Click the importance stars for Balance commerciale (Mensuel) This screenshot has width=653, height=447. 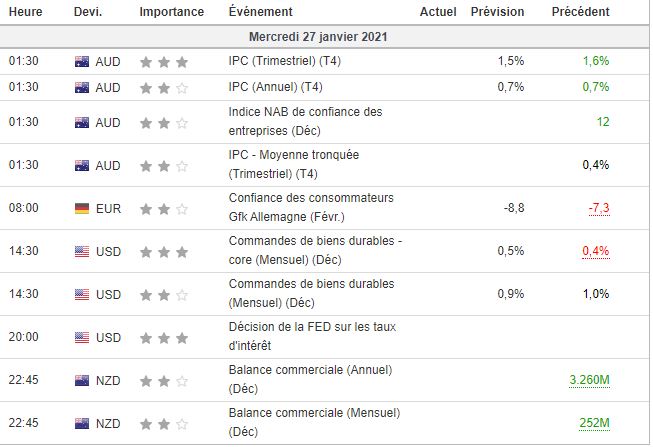pyautogui.click(x=164, y=424)
